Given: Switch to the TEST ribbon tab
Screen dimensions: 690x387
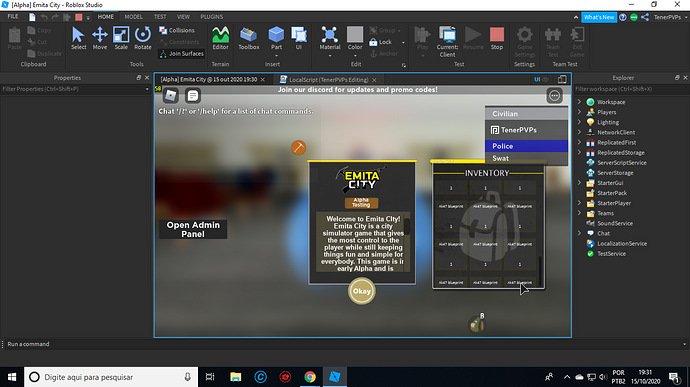Looking at the screenshot, I should (160, 17).
